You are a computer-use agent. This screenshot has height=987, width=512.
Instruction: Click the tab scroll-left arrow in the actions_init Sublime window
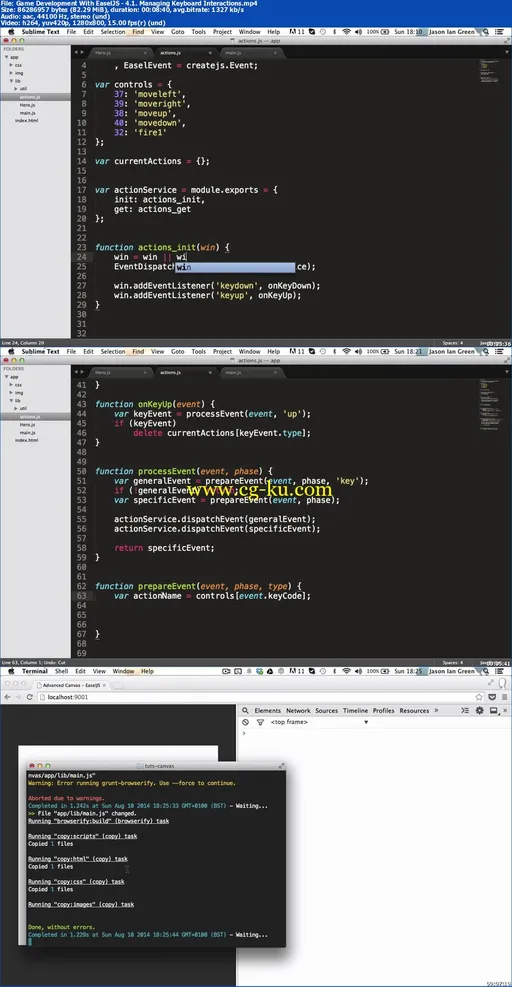tap(77, 53)
